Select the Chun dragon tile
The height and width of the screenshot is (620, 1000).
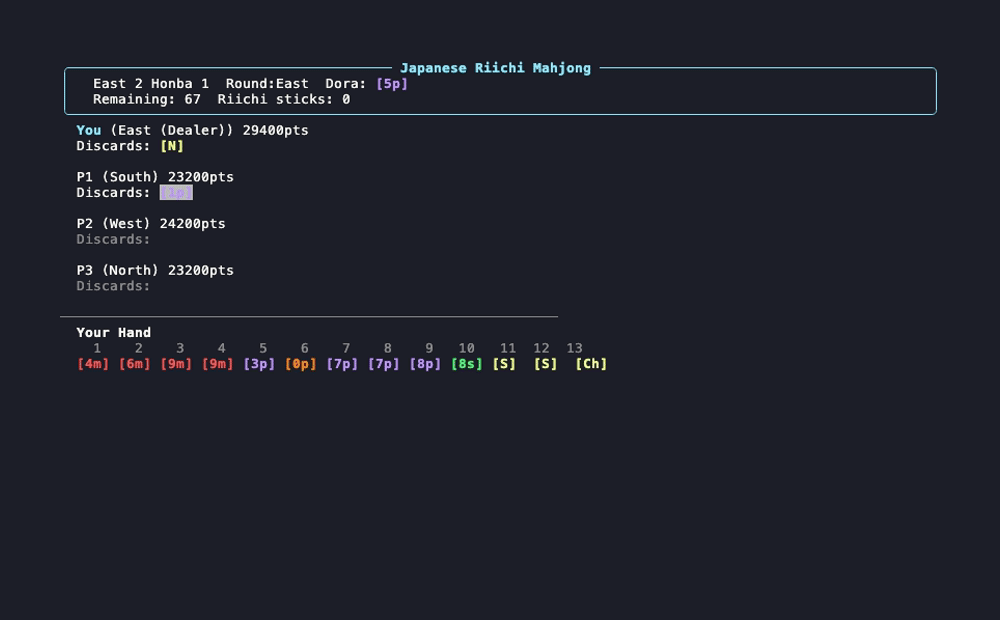pos(591,364)
